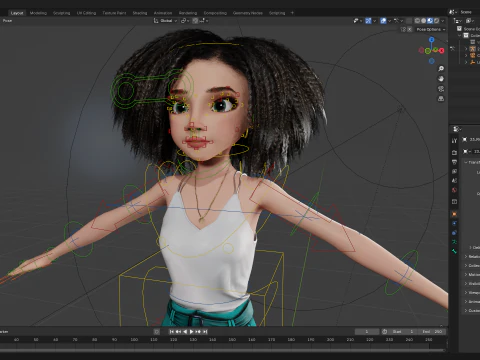Jump to next keyframe
The height and width of the screenshot is (360, 480).
pos(198,332)
